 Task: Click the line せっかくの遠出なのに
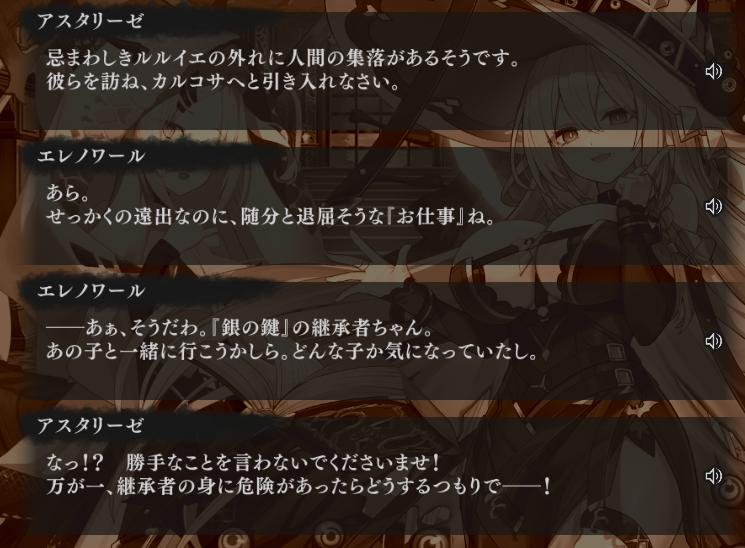271,217
